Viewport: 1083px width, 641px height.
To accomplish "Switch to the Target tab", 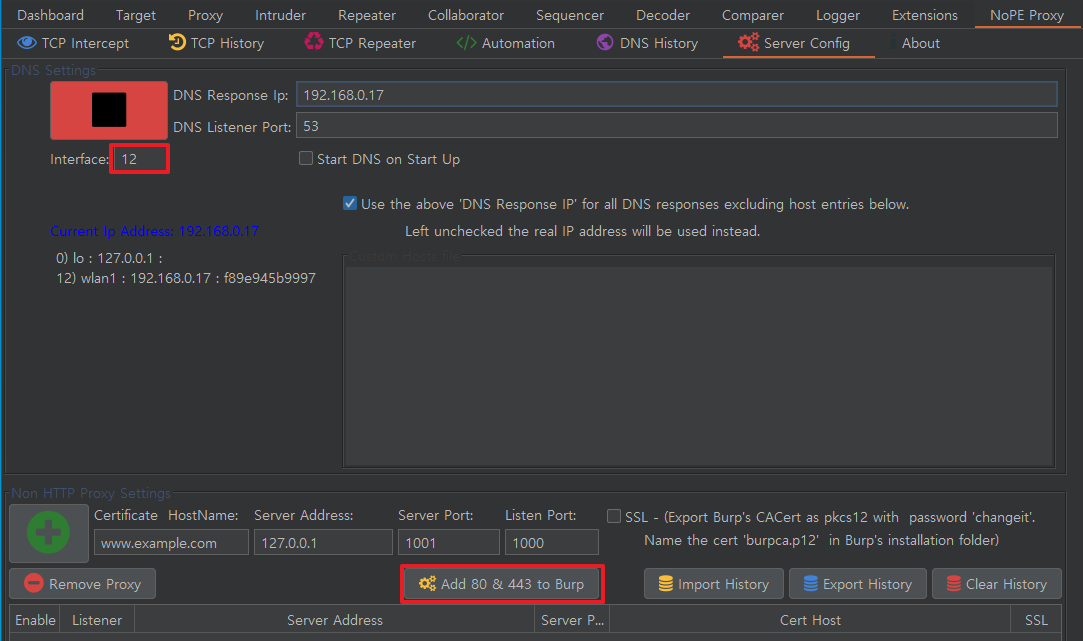I will point(135,15).
